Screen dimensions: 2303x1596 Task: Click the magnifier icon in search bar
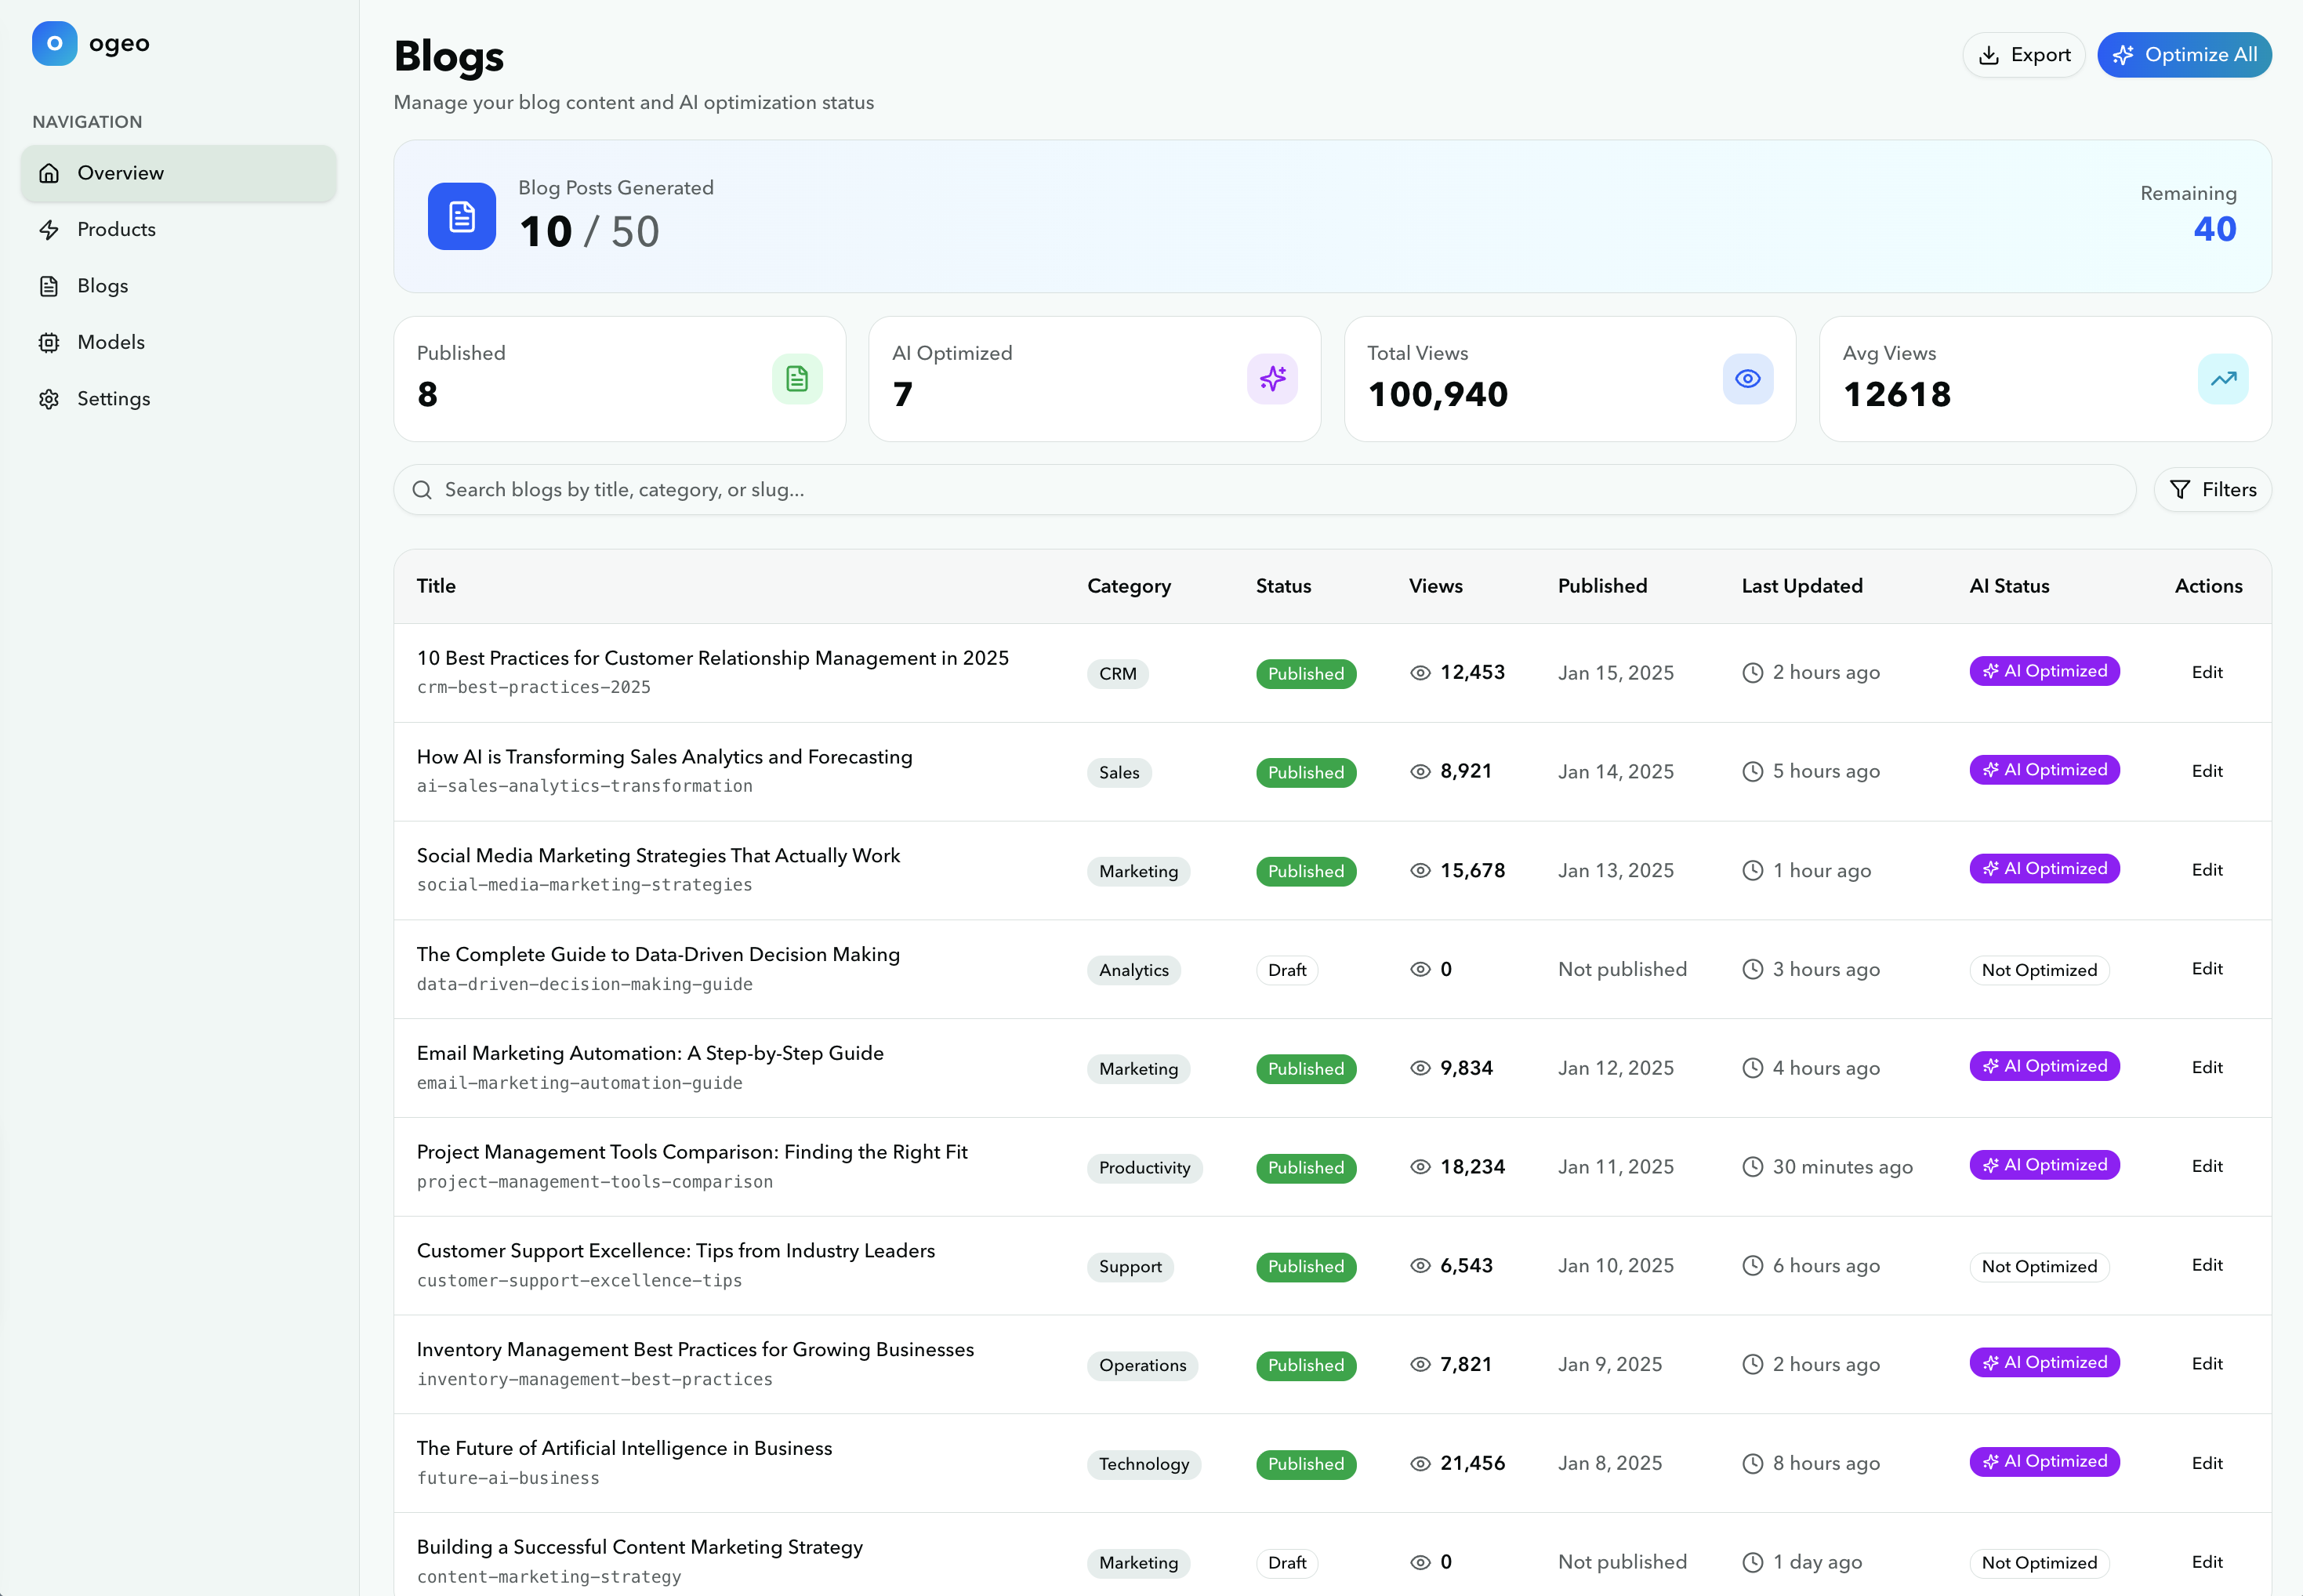[x=422, y=490]
